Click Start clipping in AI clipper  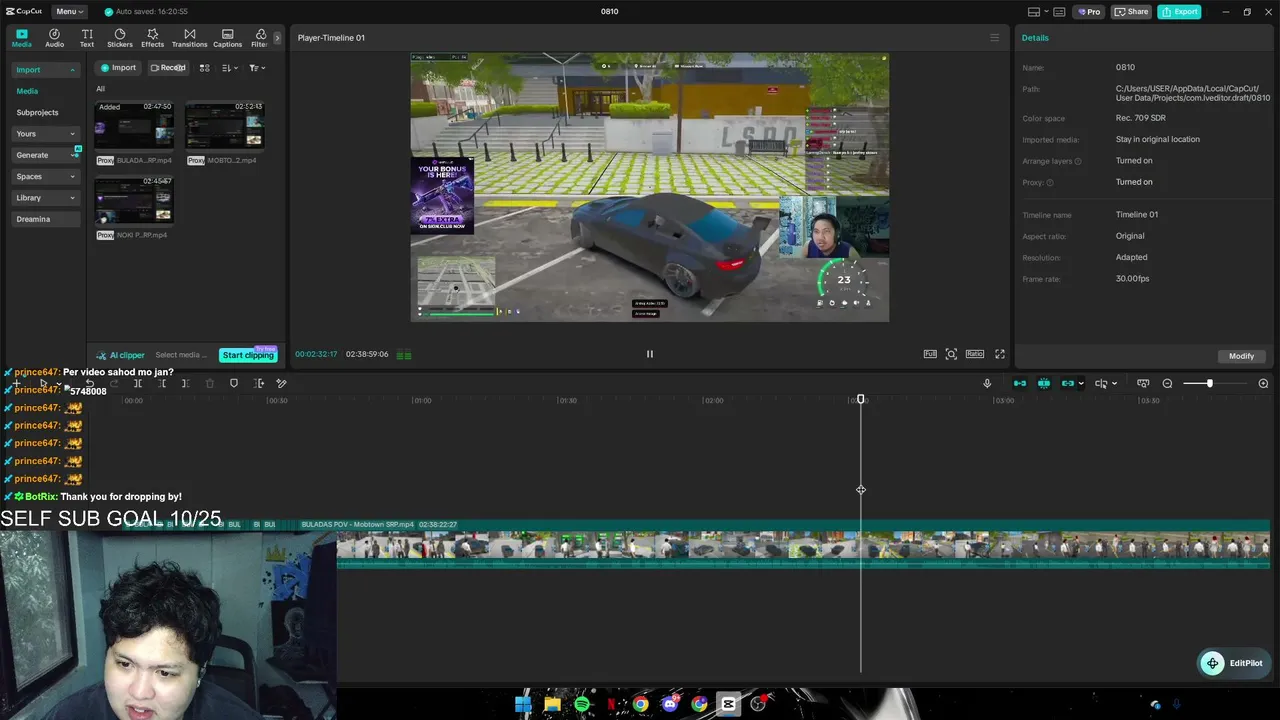click(x=248, y=355)
